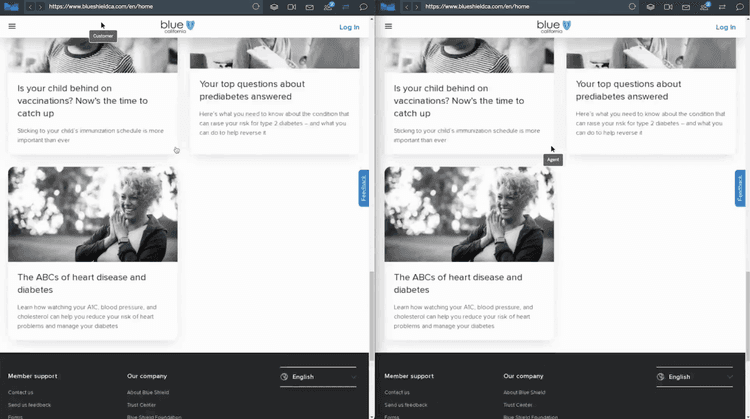Click swap arrows icon in left toolbar

point(346,7)
